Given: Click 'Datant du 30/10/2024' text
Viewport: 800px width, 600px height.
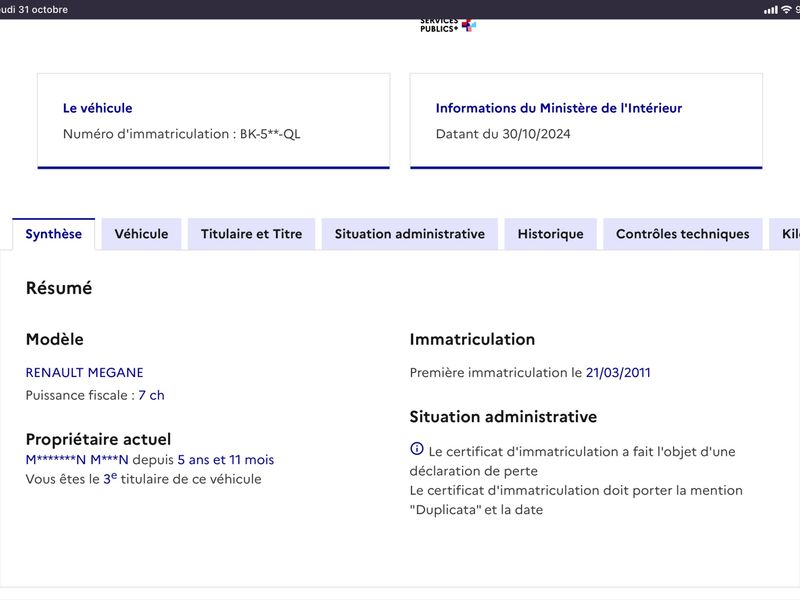Looking at the screenshot, I should tap(503, 134).
